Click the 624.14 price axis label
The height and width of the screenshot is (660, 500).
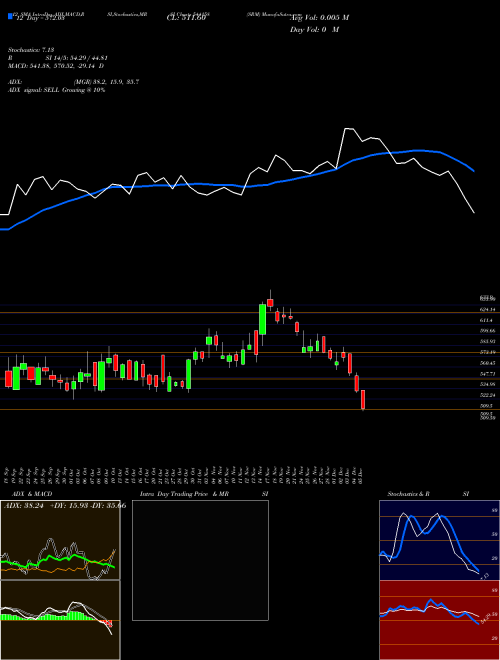(x=487, y=309)
